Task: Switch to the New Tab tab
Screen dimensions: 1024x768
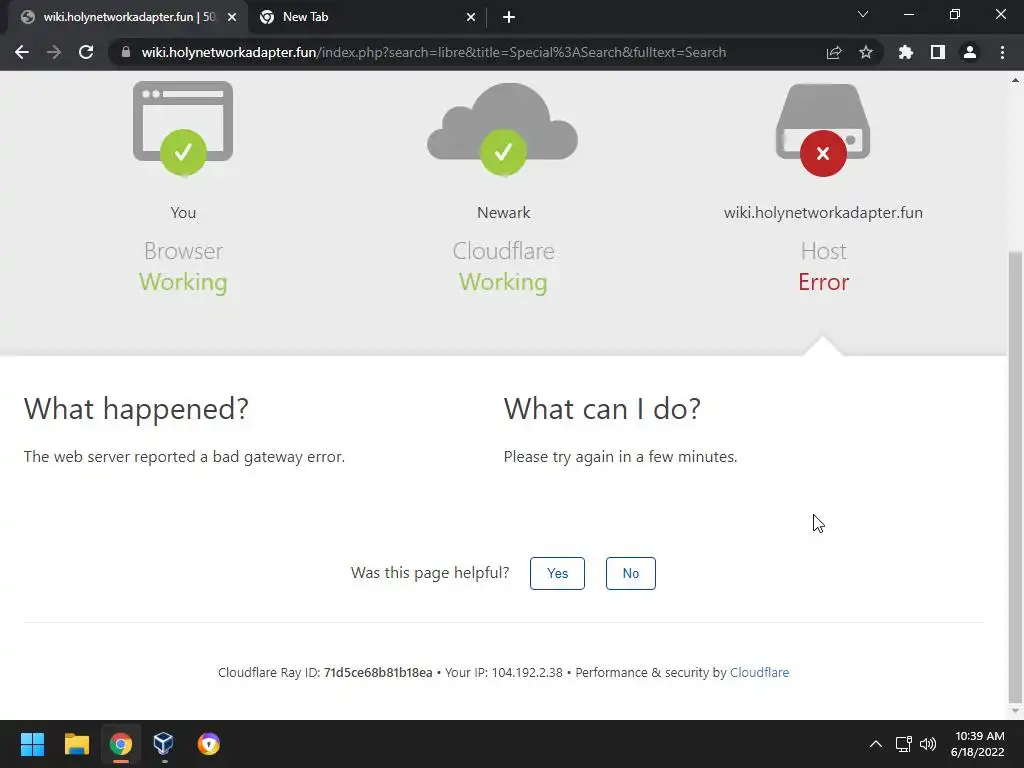Action: click(368, 17)
